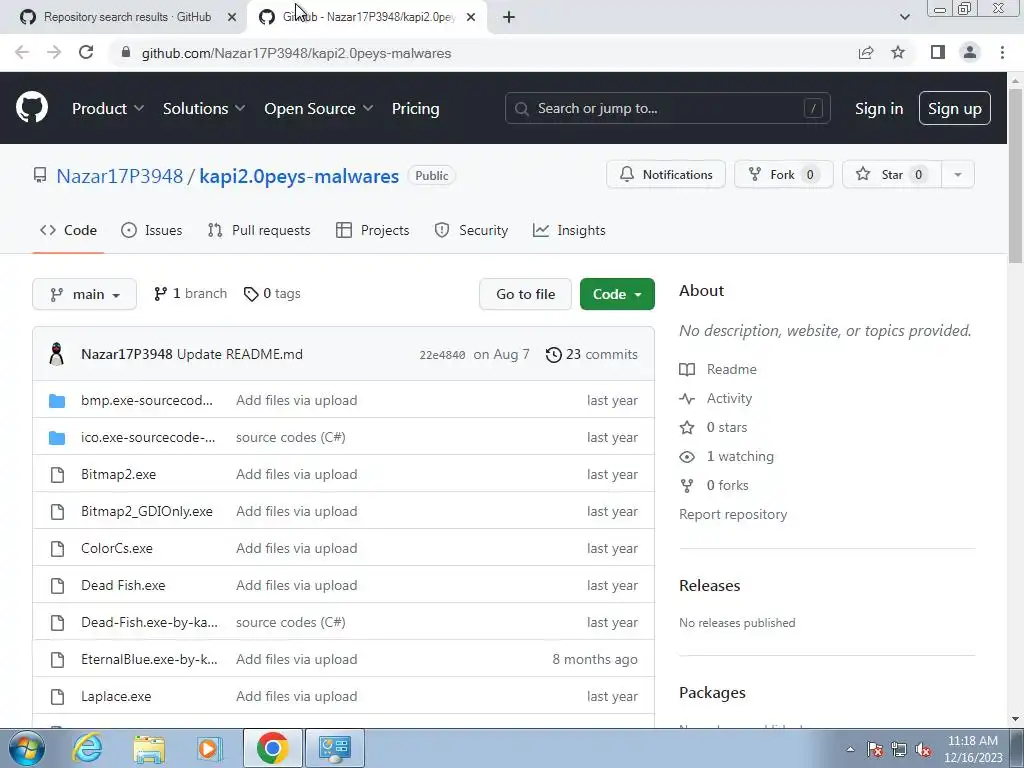Launch Internet Explorer from the taskbar
Screen dimensions: 1024x768
[88, 748]
